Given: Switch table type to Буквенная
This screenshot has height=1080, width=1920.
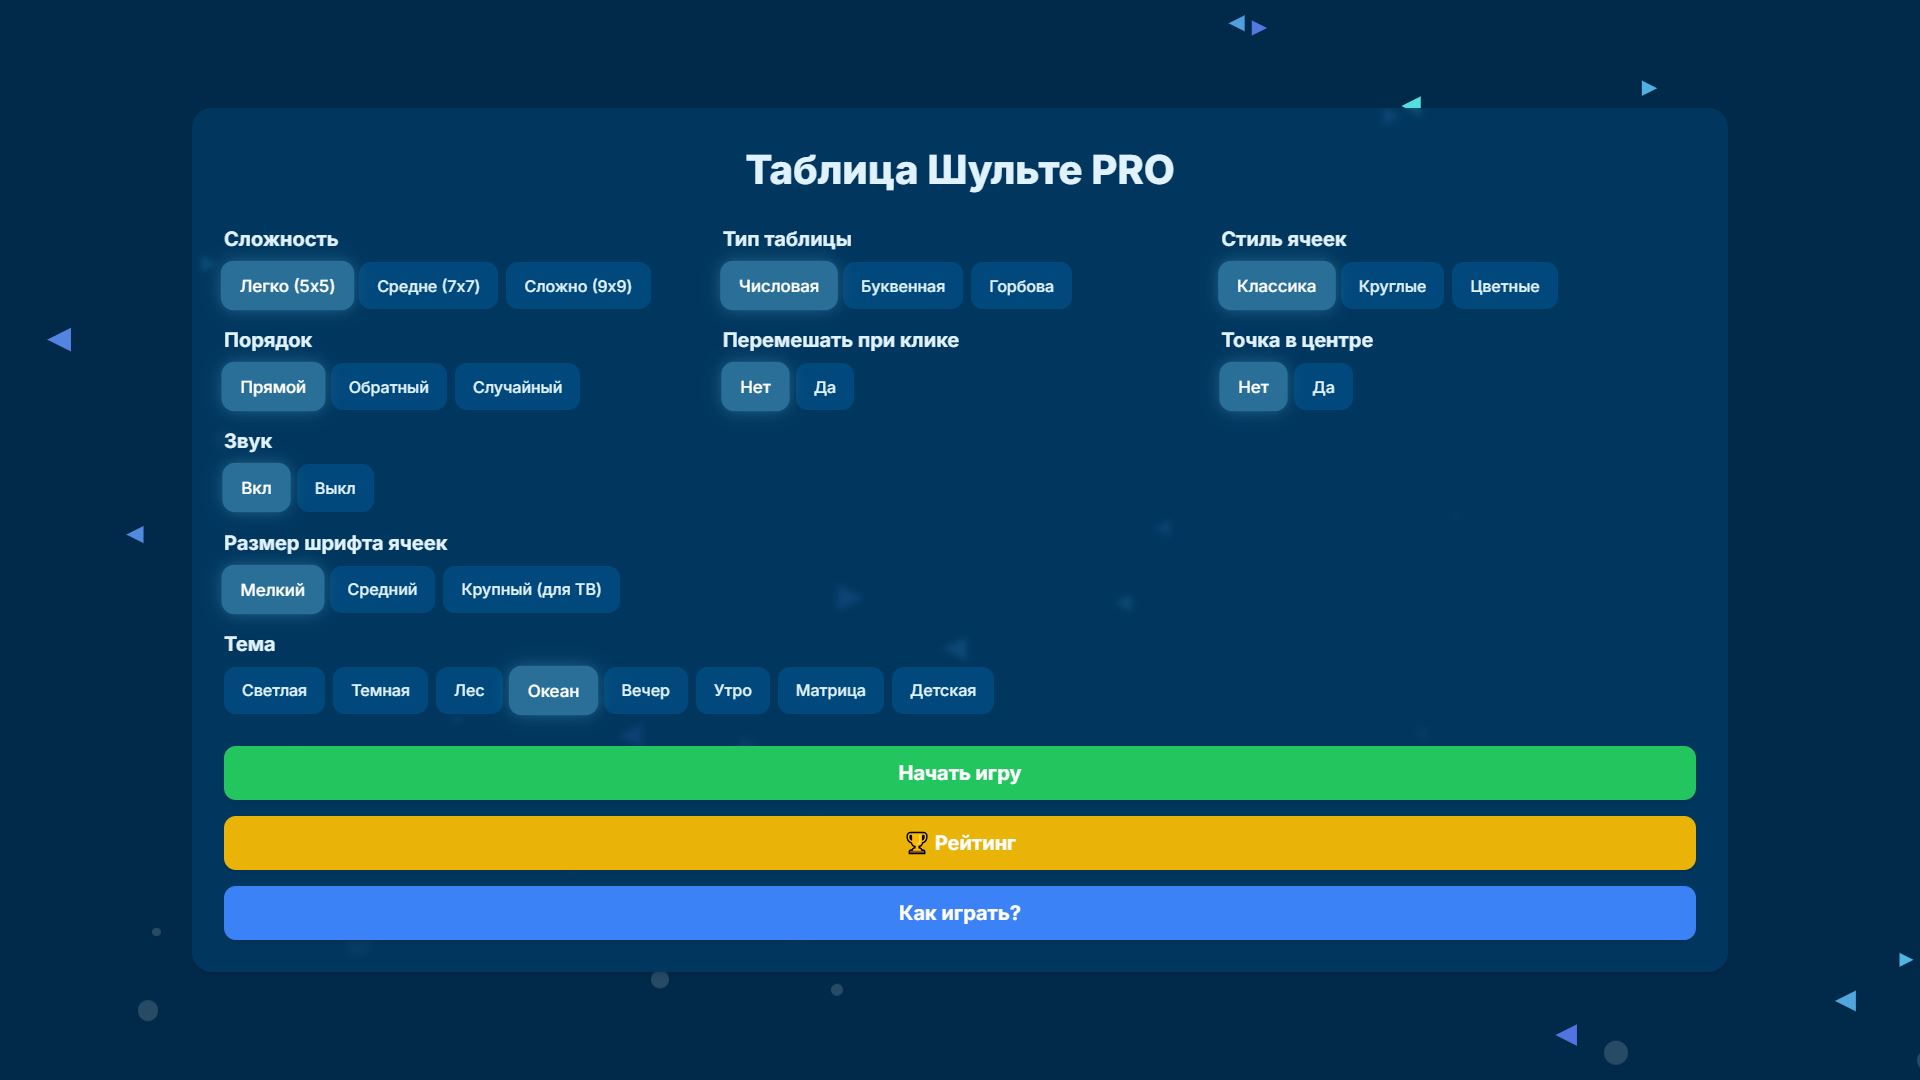Looking at the screenshot, I should [x=902, y=286].
